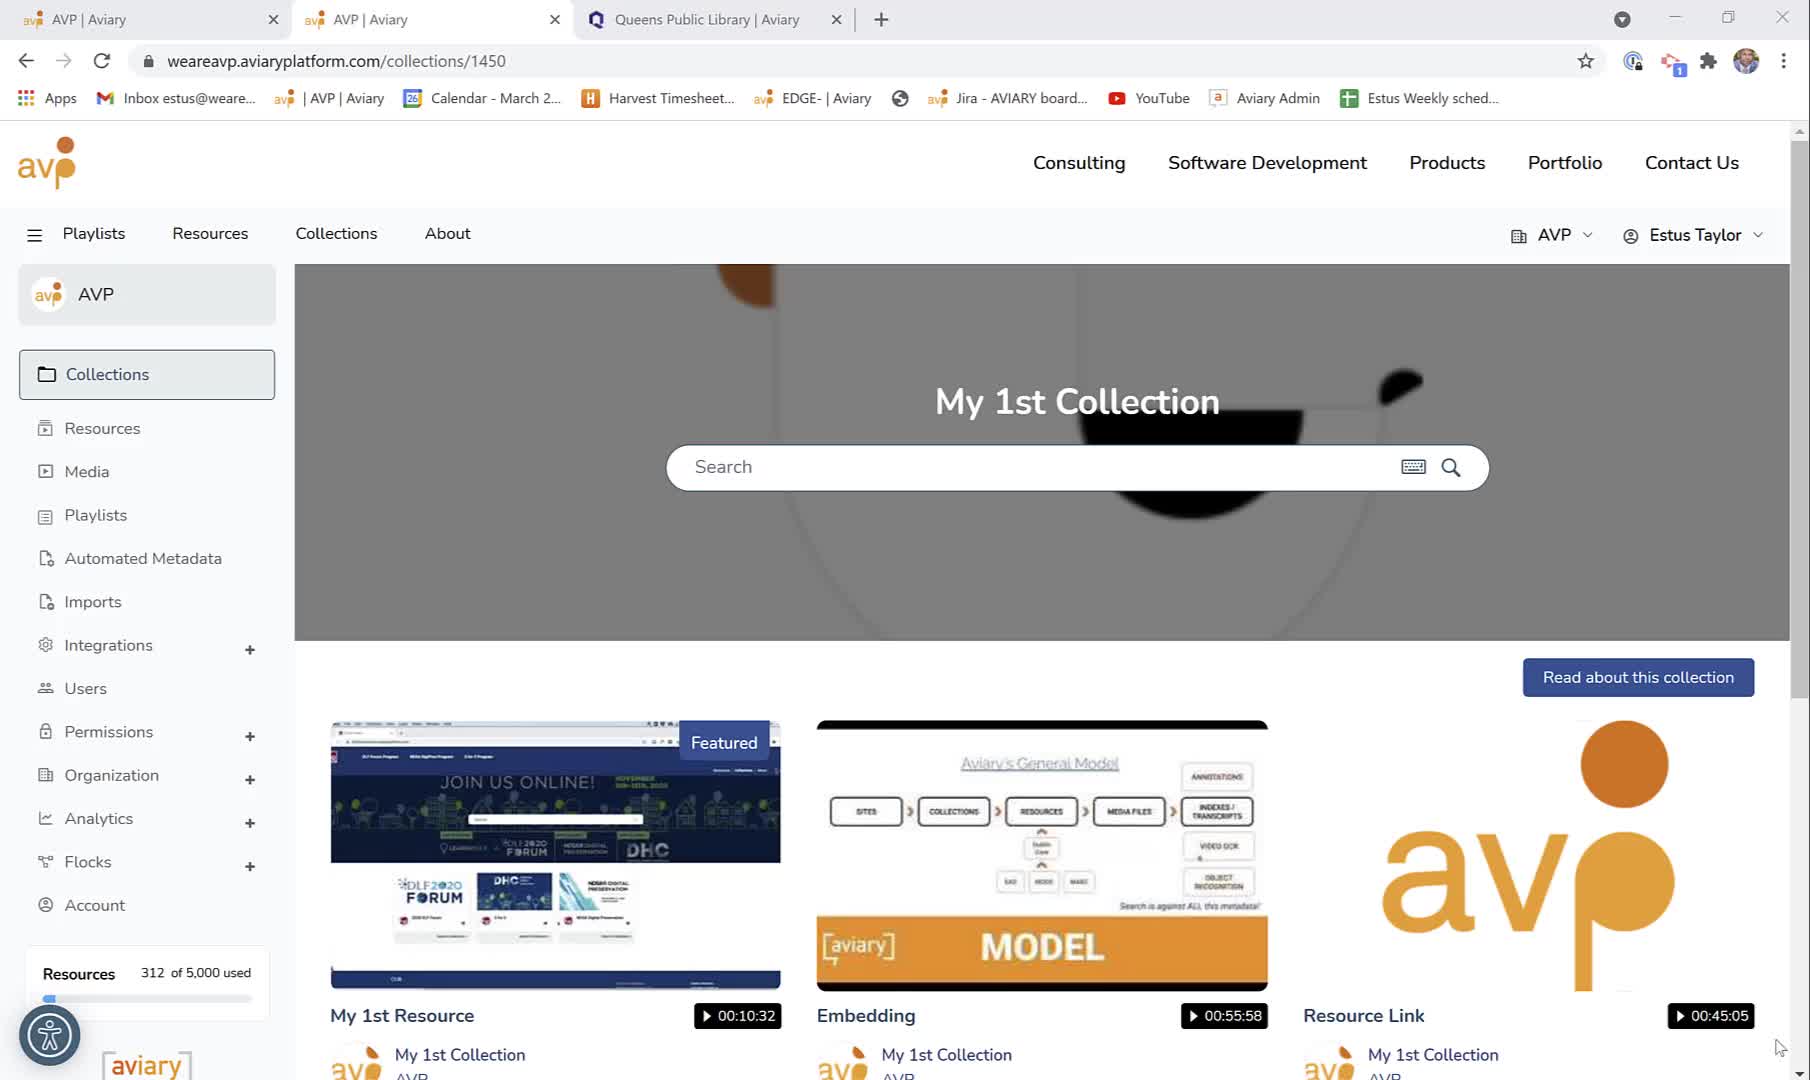Viewport: 1810px width, 1080px height.
Task: Open the Embedding video thumbnail
Action: 1042,855
